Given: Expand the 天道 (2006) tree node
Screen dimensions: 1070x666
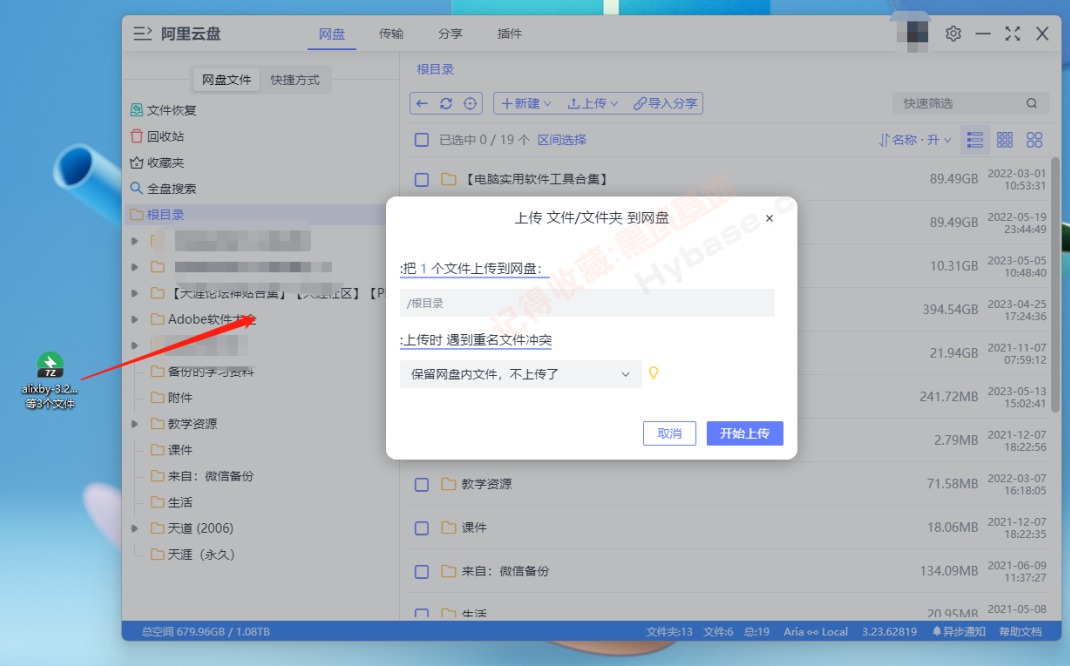Looking at the screenshot, I should coord(134,528).
